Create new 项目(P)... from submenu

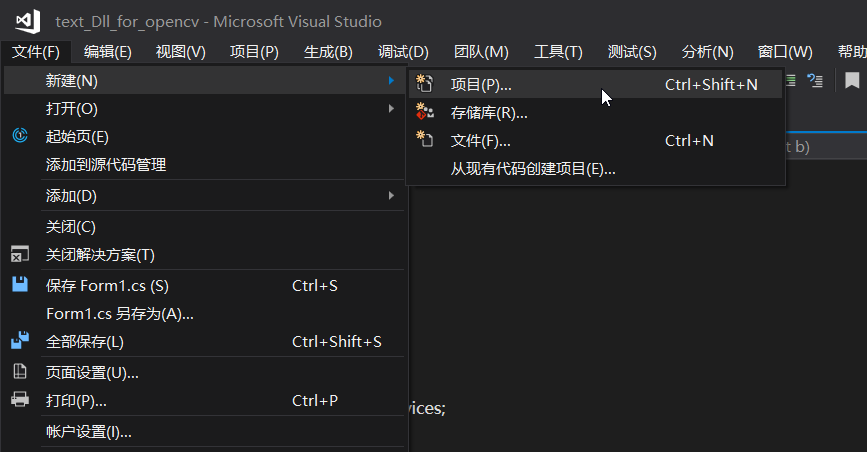(596, 85)
